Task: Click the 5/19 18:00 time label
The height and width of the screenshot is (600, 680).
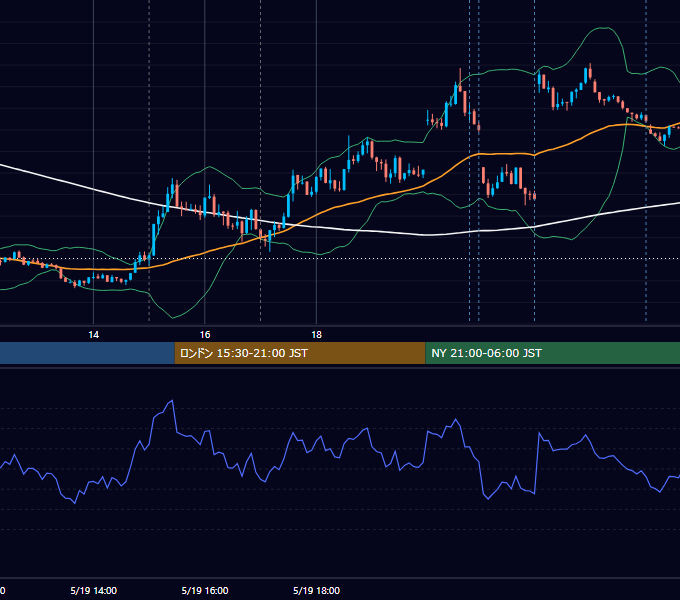Action: coord(317,590)
